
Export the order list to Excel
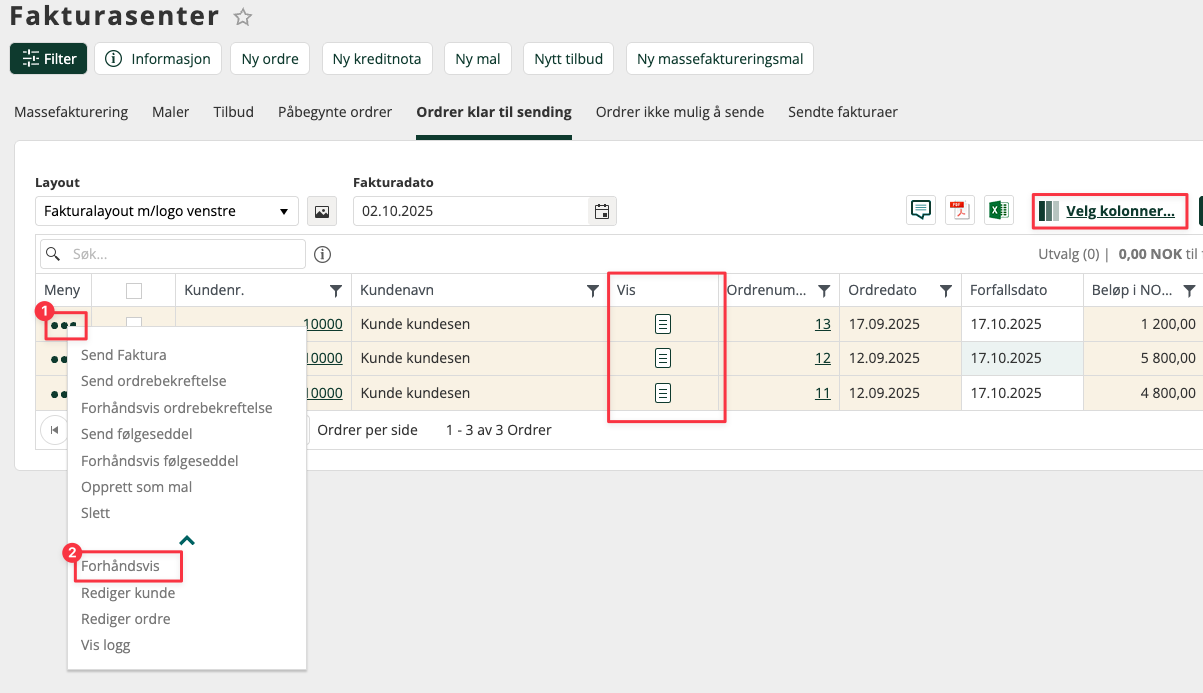click(x=998, y=210)
